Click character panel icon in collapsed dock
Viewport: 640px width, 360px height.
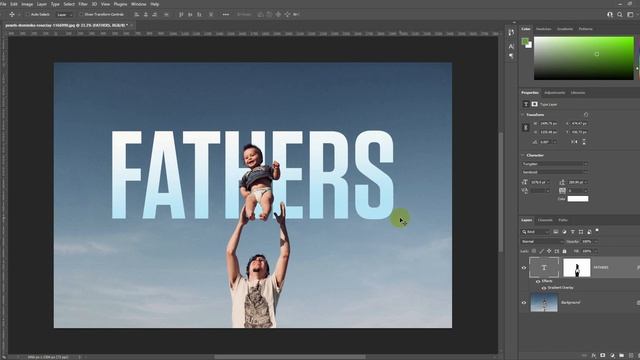[511, 47]
